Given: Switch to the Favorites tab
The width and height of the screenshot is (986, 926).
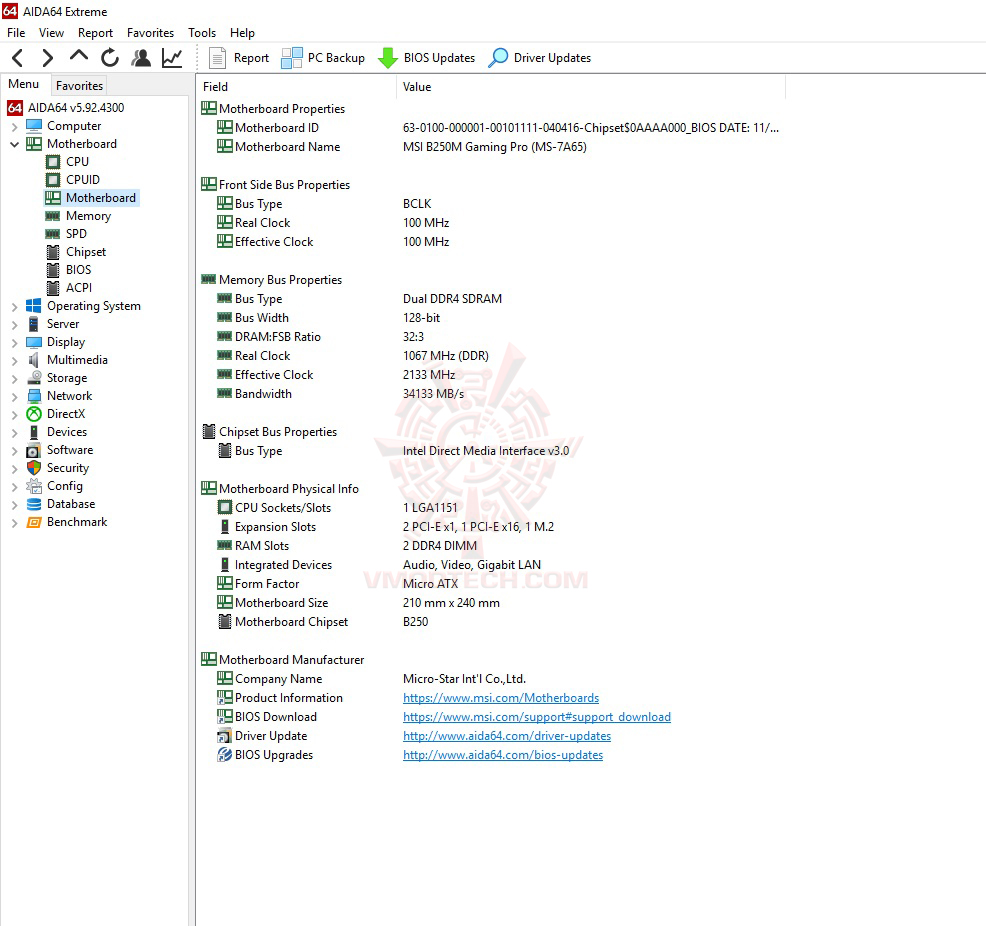Looking at the screenshot, I should (79, 85).
